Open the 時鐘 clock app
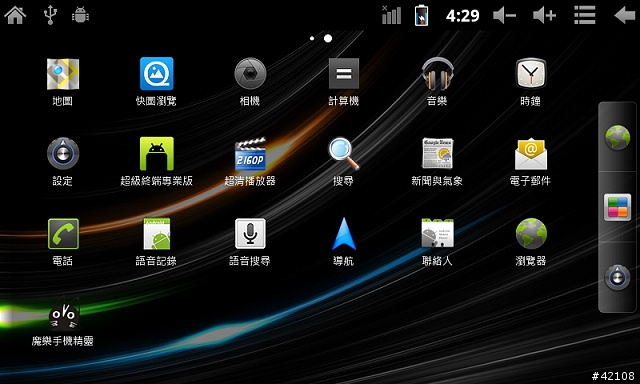This screenshot has width=640, height=384. (531, 74)
